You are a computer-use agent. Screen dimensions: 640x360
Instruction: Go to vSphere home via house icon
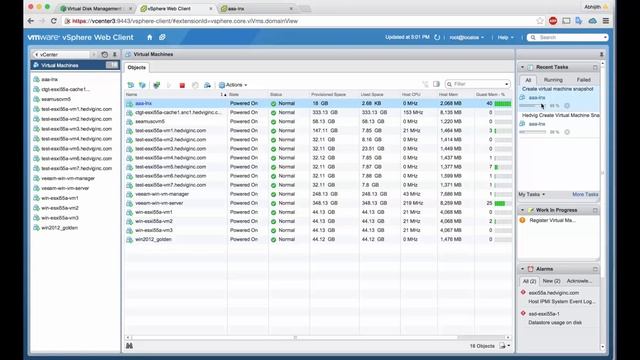[149, 37]
